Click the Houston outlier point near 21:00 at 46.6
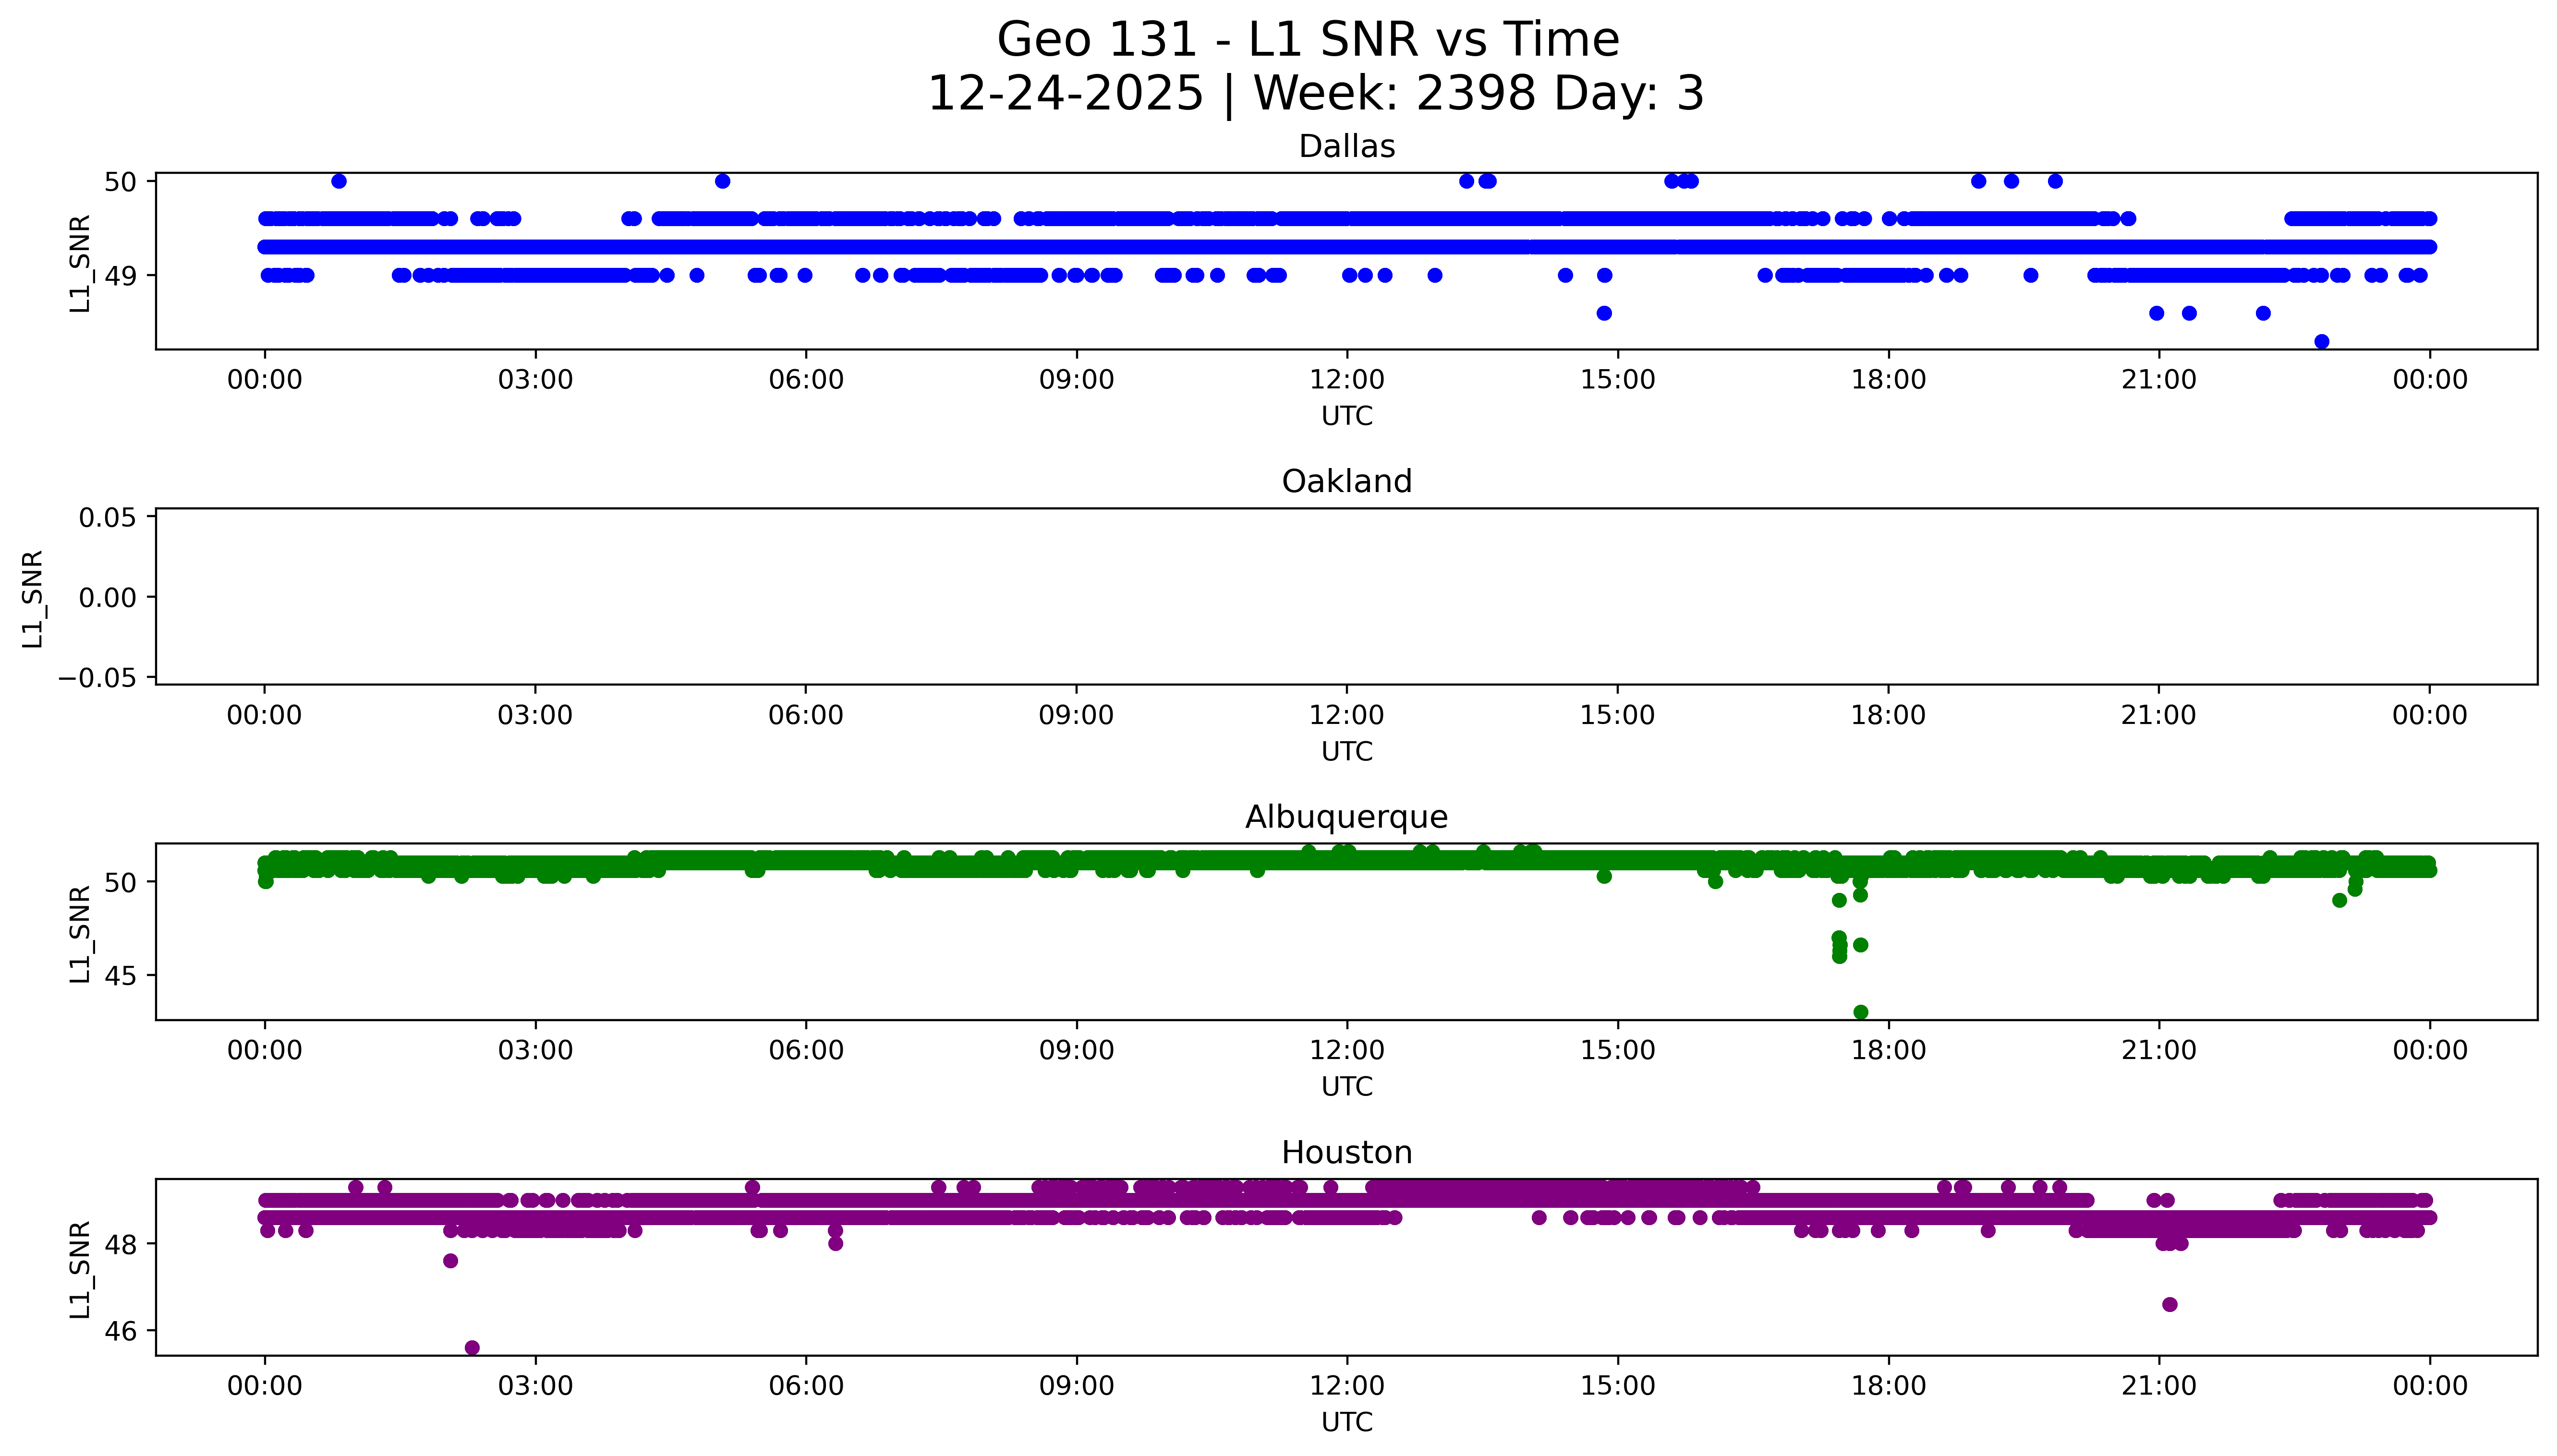2557x1456 pixels. click(x=2170, y=1304)
